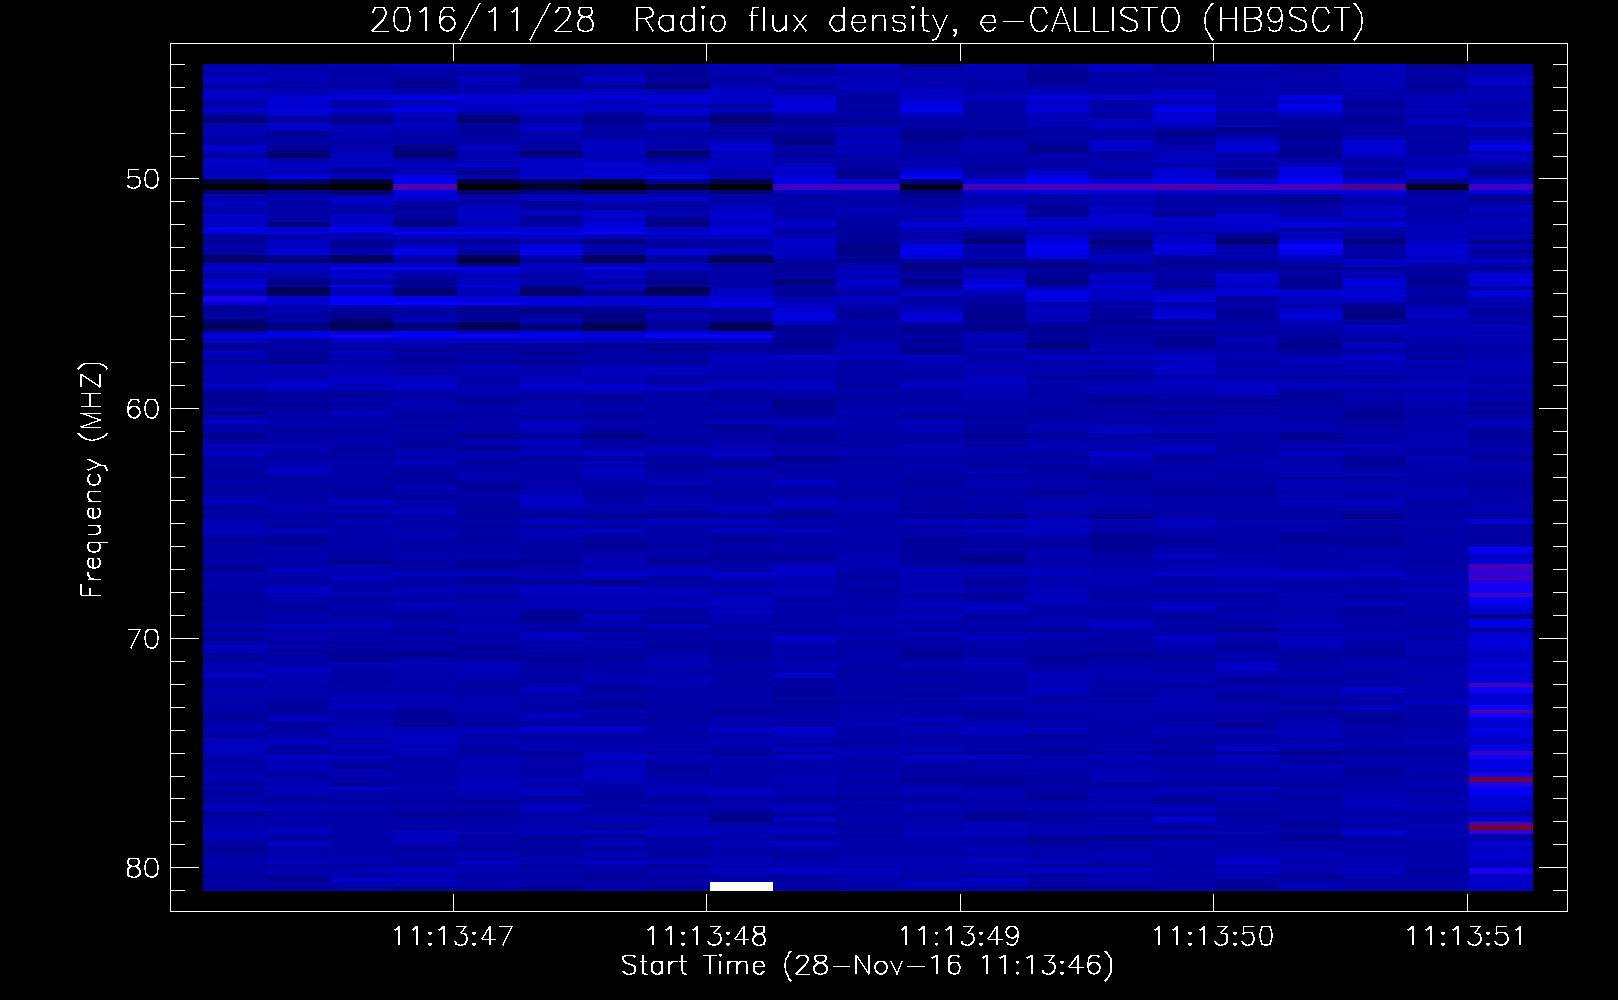Viewport: 1618px width, 1000px height.
Task: Click the 11:13:51 time tick label
Action: click(1466, 937)
